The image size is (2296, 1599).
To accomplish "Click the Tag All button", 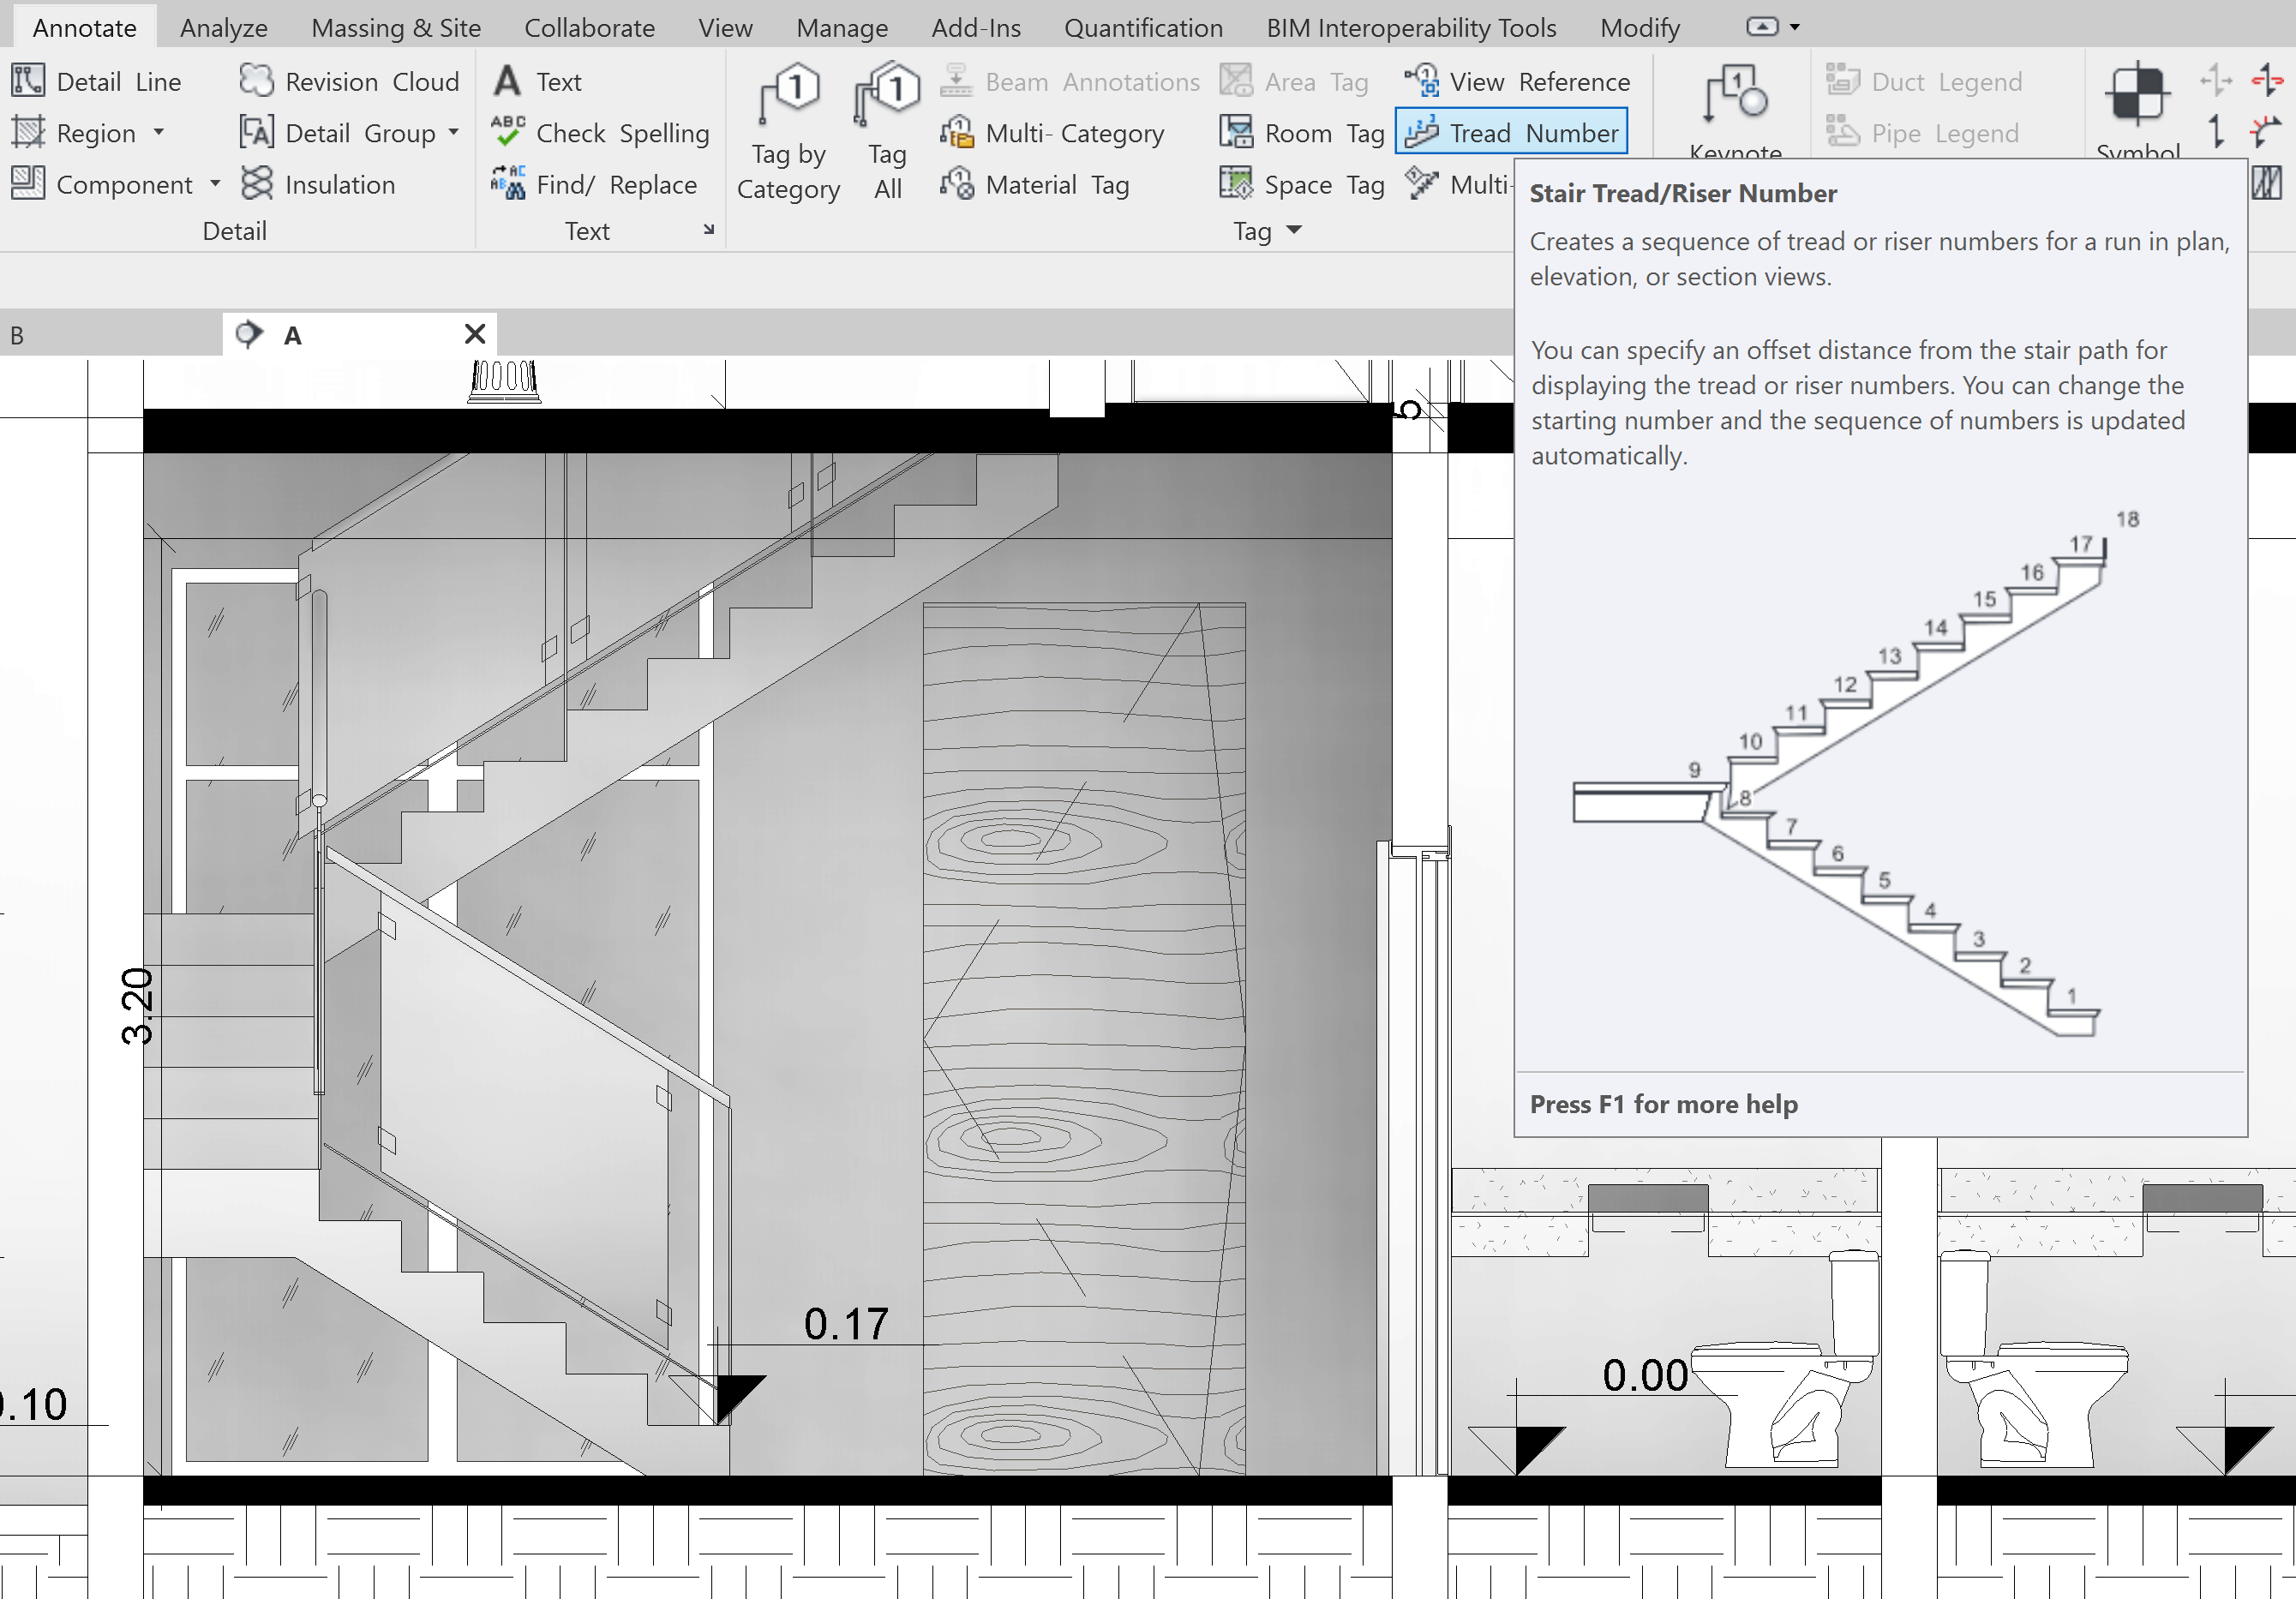I will [887, 130].
